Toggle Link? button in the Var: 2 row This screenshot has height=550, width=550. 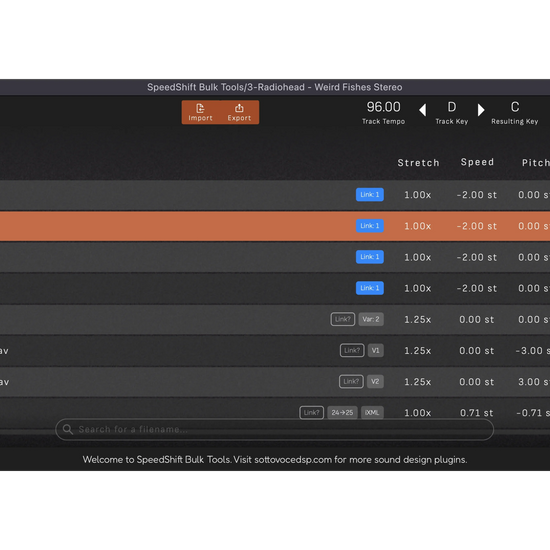(343, 319)
